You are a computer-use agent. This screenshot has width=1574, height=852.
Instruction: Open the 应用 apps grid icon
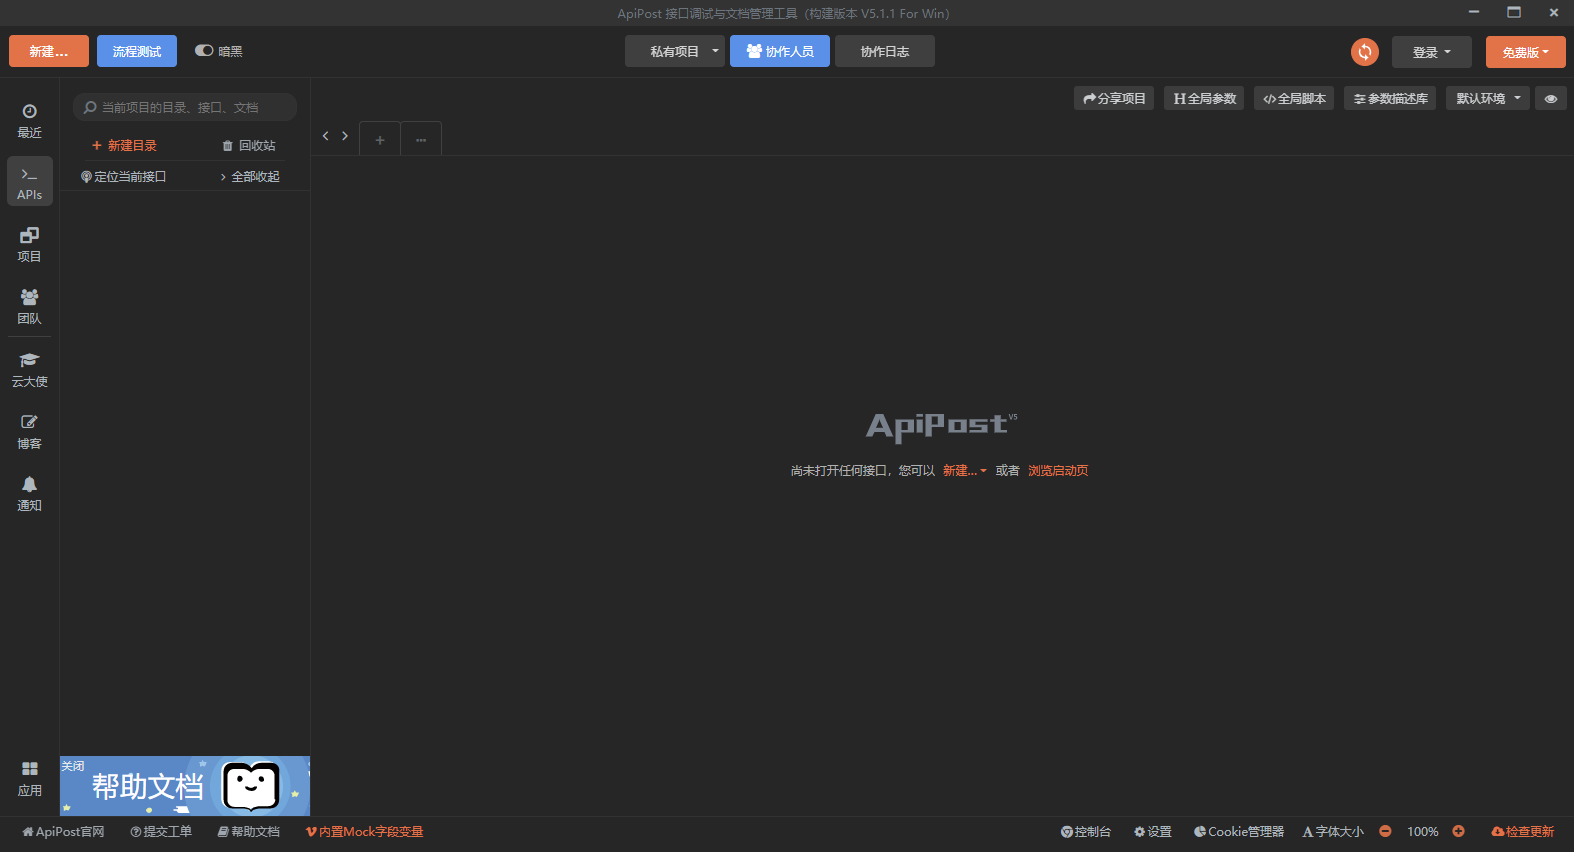coord(29,779)
